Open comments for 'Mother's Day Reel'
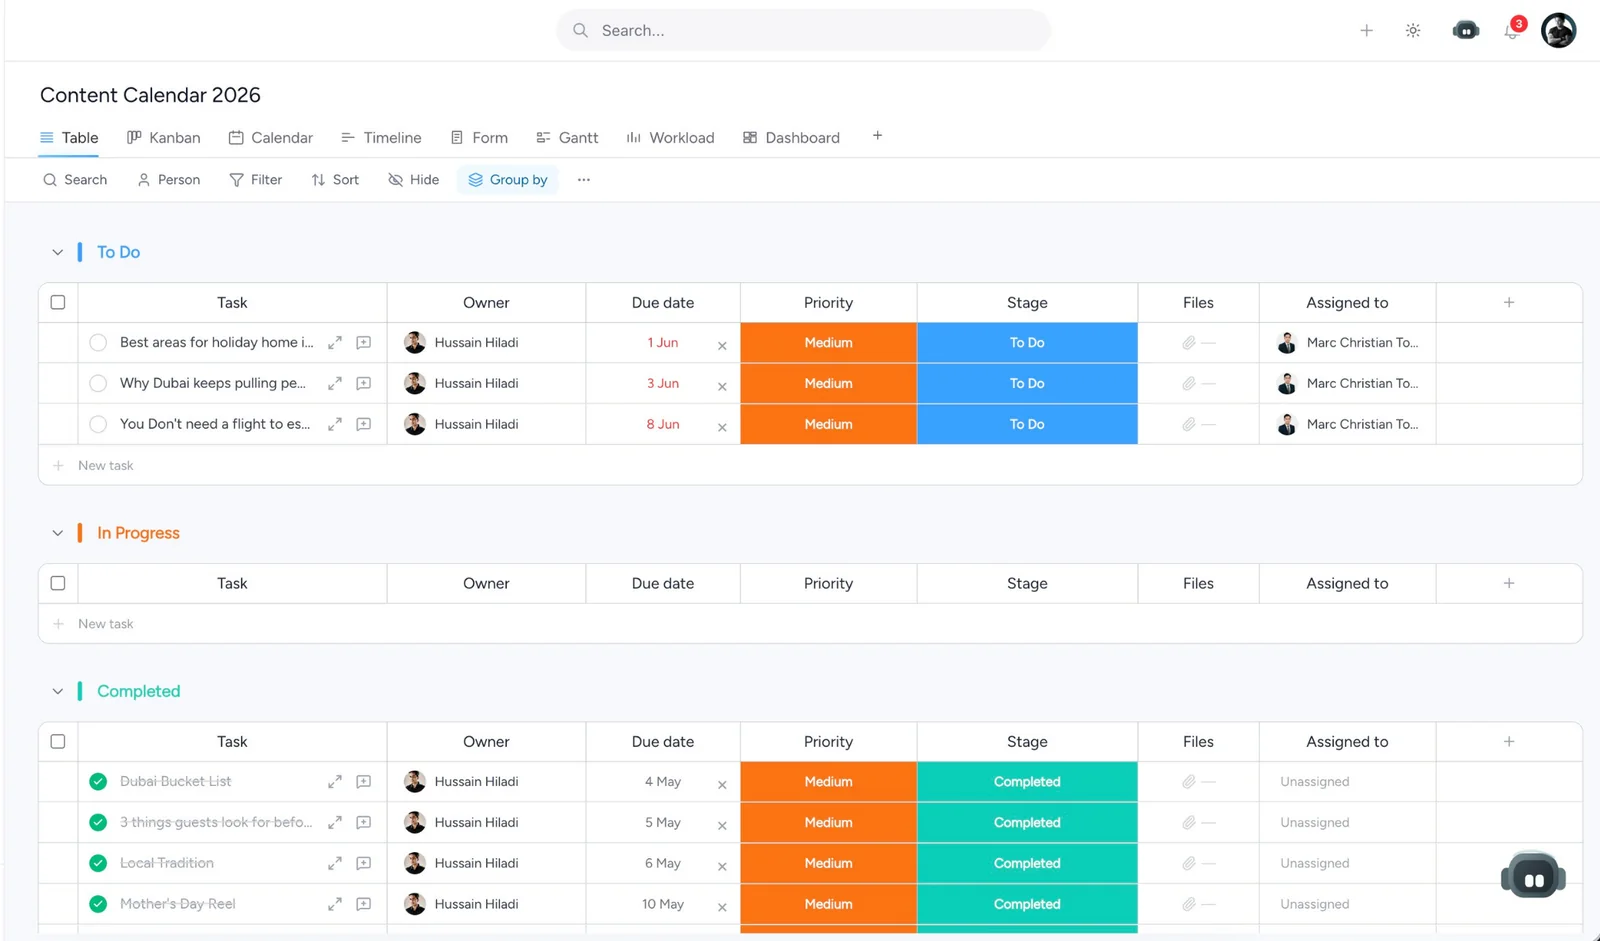 click(364, 905)
